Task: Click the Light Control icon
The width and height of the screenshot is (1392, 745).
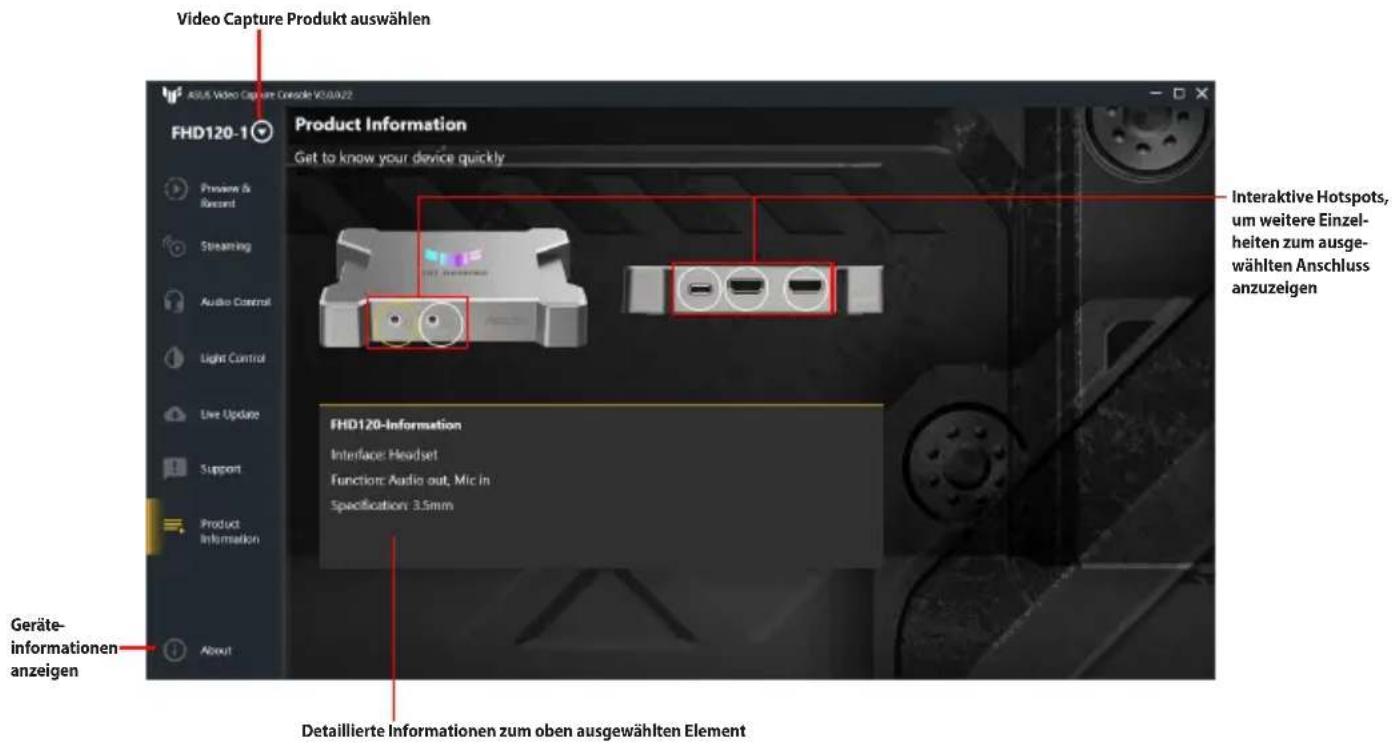Action: tap(174, 357)
